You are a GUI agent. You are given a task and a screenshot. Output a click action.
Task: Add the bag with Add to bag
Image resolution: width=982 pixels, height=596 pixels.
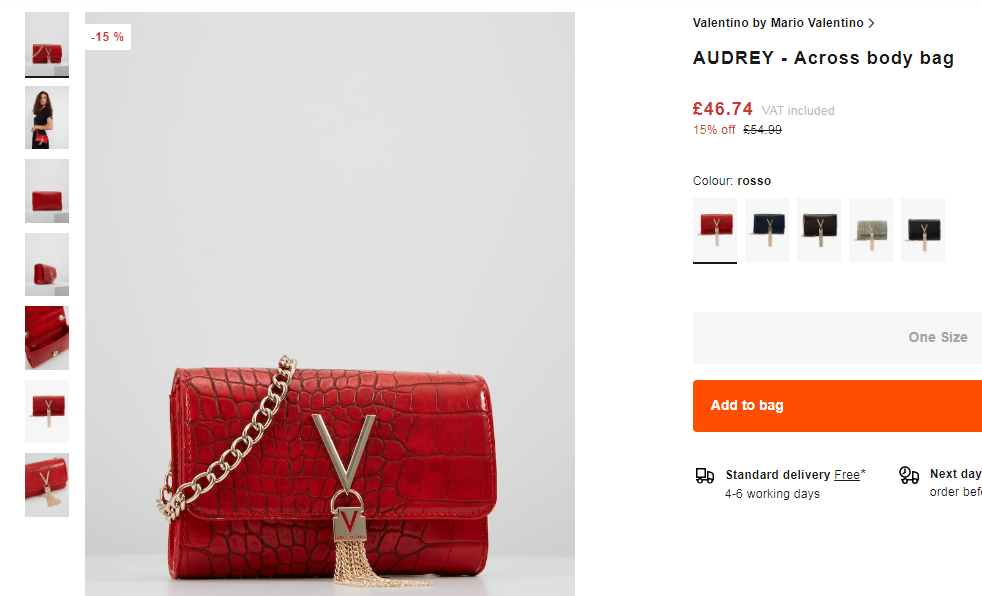tap(837, 406)
